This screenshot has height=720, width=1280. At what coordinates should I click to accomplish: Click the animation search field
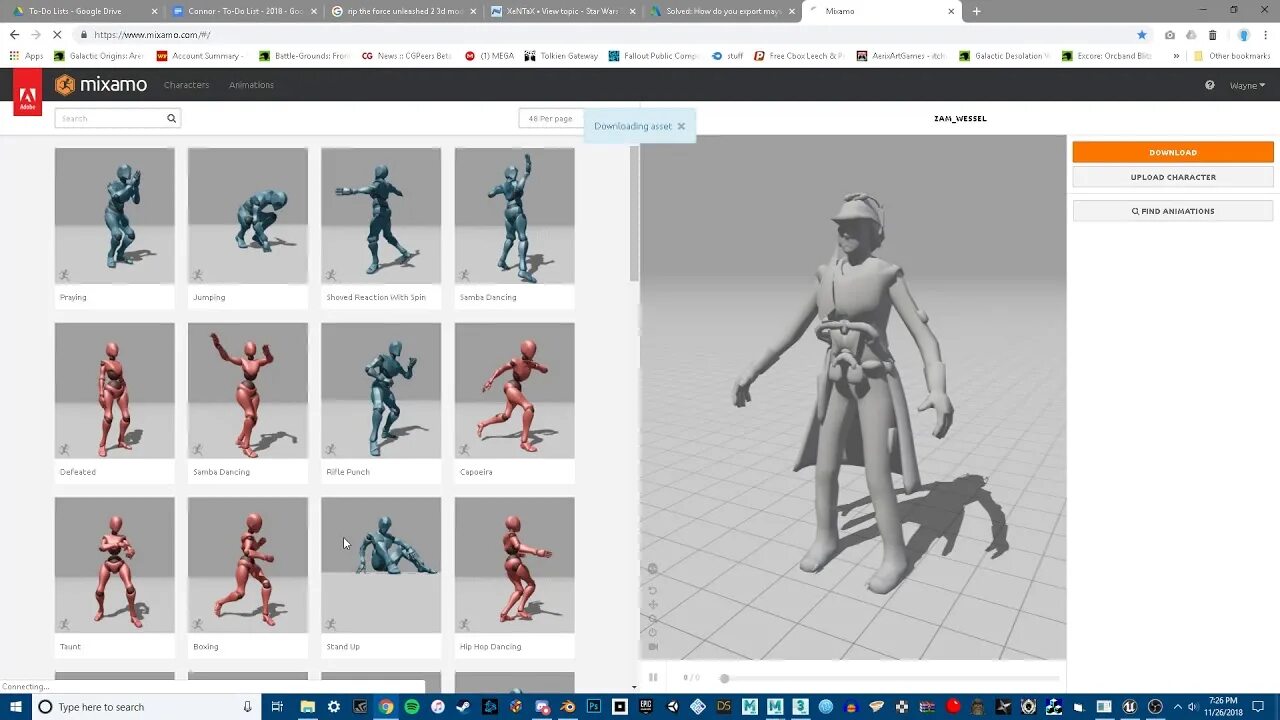click(117, 118)
